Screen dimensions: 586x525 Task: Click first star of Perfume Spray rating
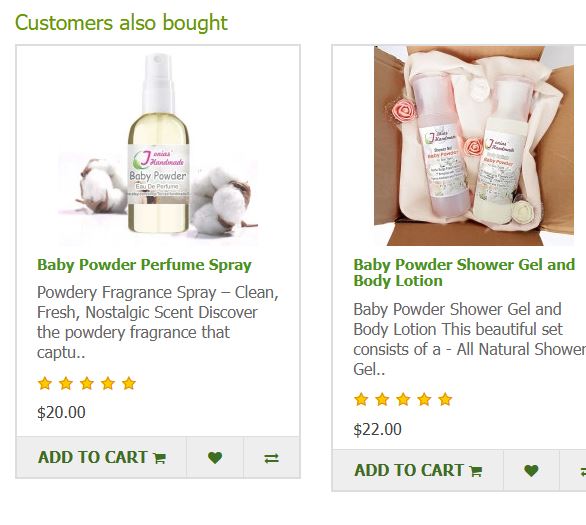coord(45,383)
